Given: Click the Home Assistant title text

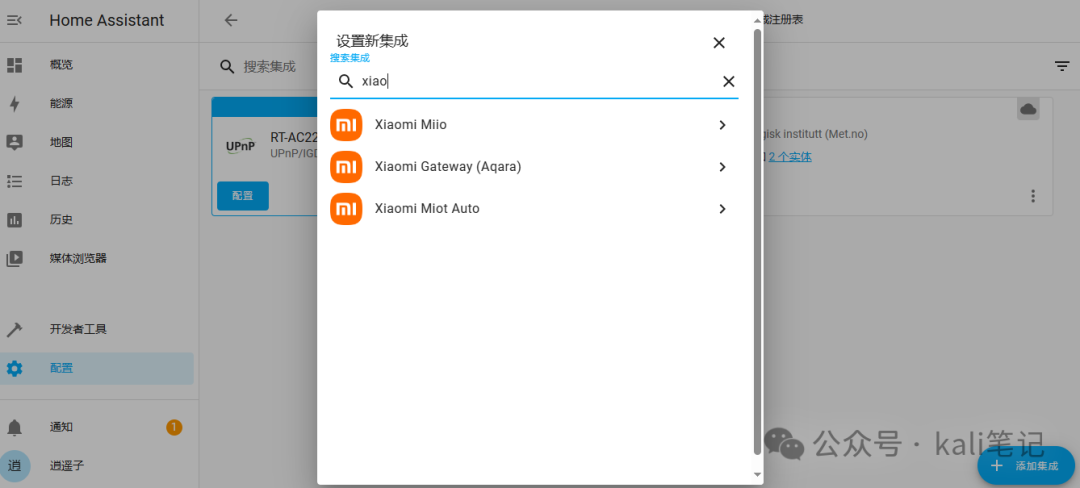Looking at the screenshot, I should tap(107, 21).
